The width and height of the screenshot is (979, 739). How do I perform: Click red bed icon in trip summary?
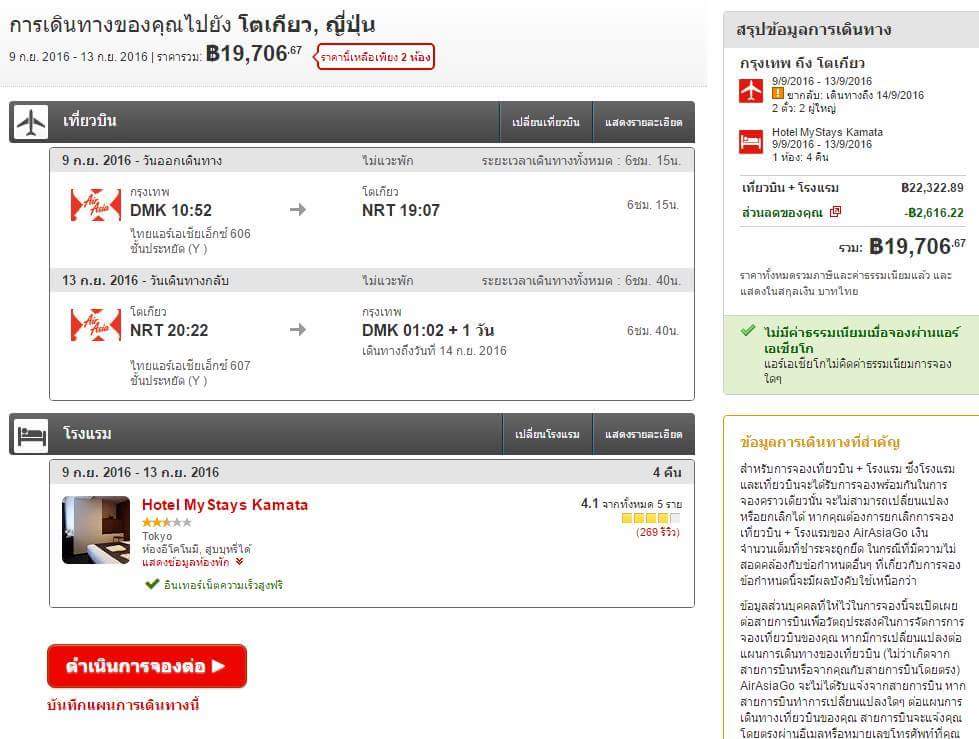coord(750,142)
